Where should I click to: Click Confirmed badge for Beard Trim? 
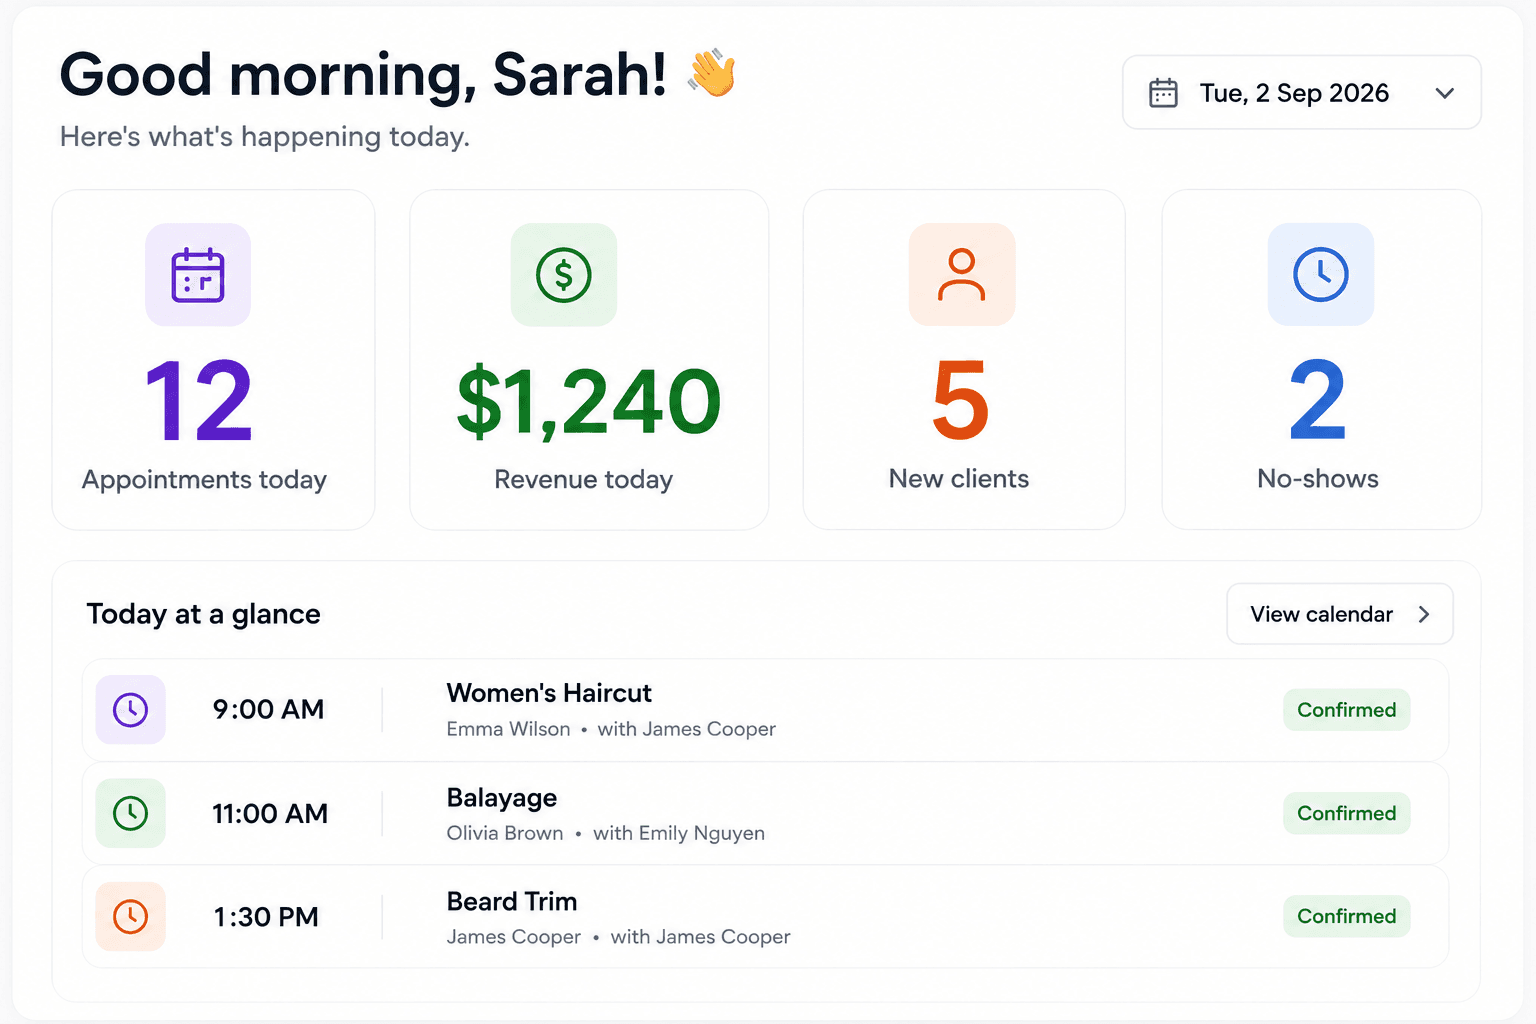click(x=1347, y=916)
